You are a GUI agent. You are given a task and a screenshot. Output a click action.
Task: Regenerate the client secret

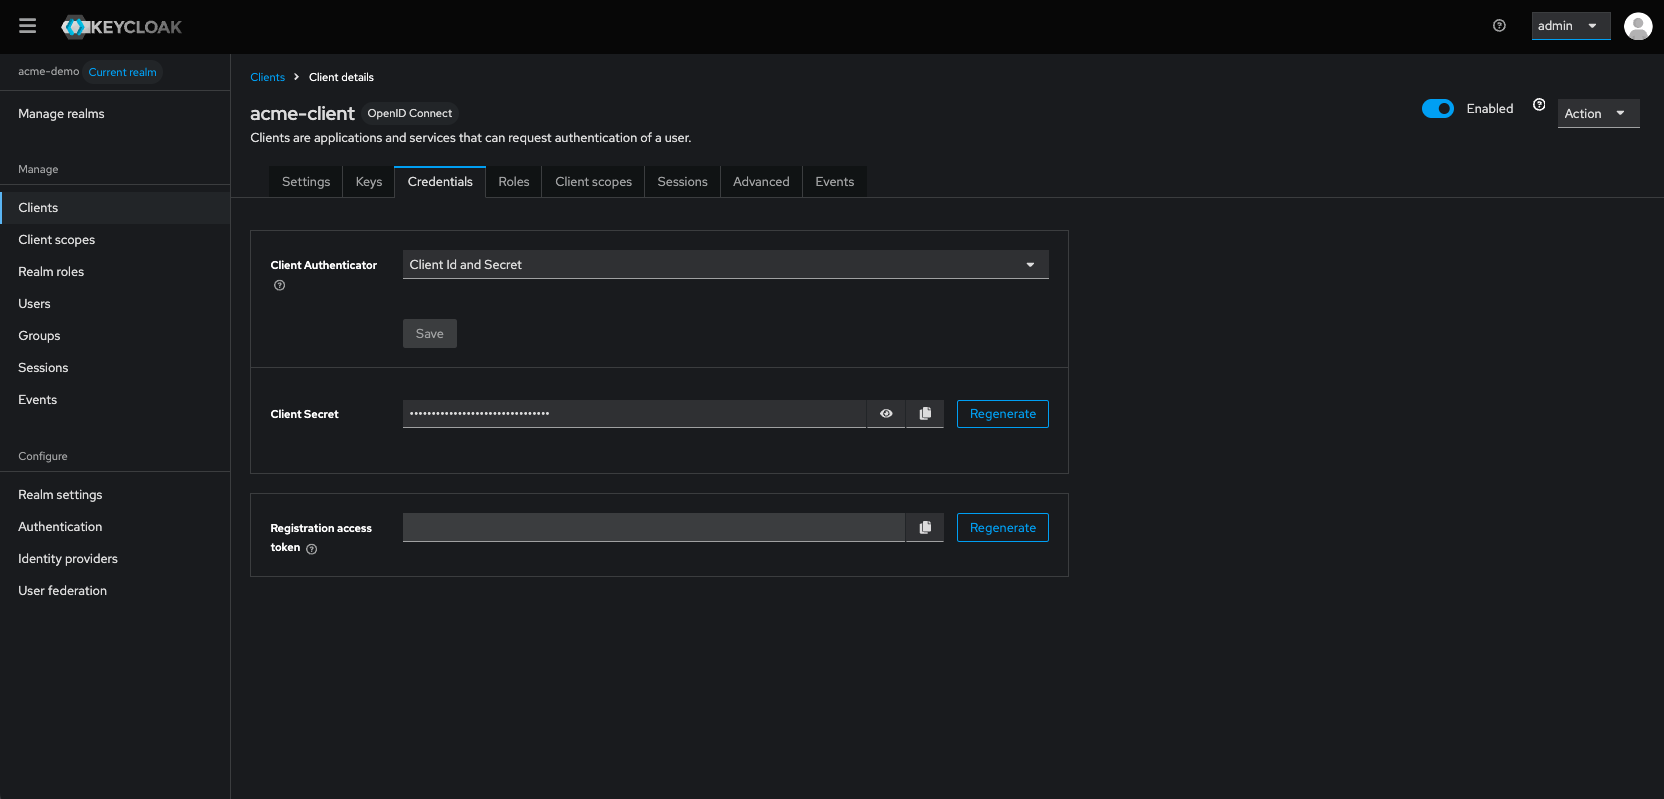pyautogui.click(x=1003, y=414)
